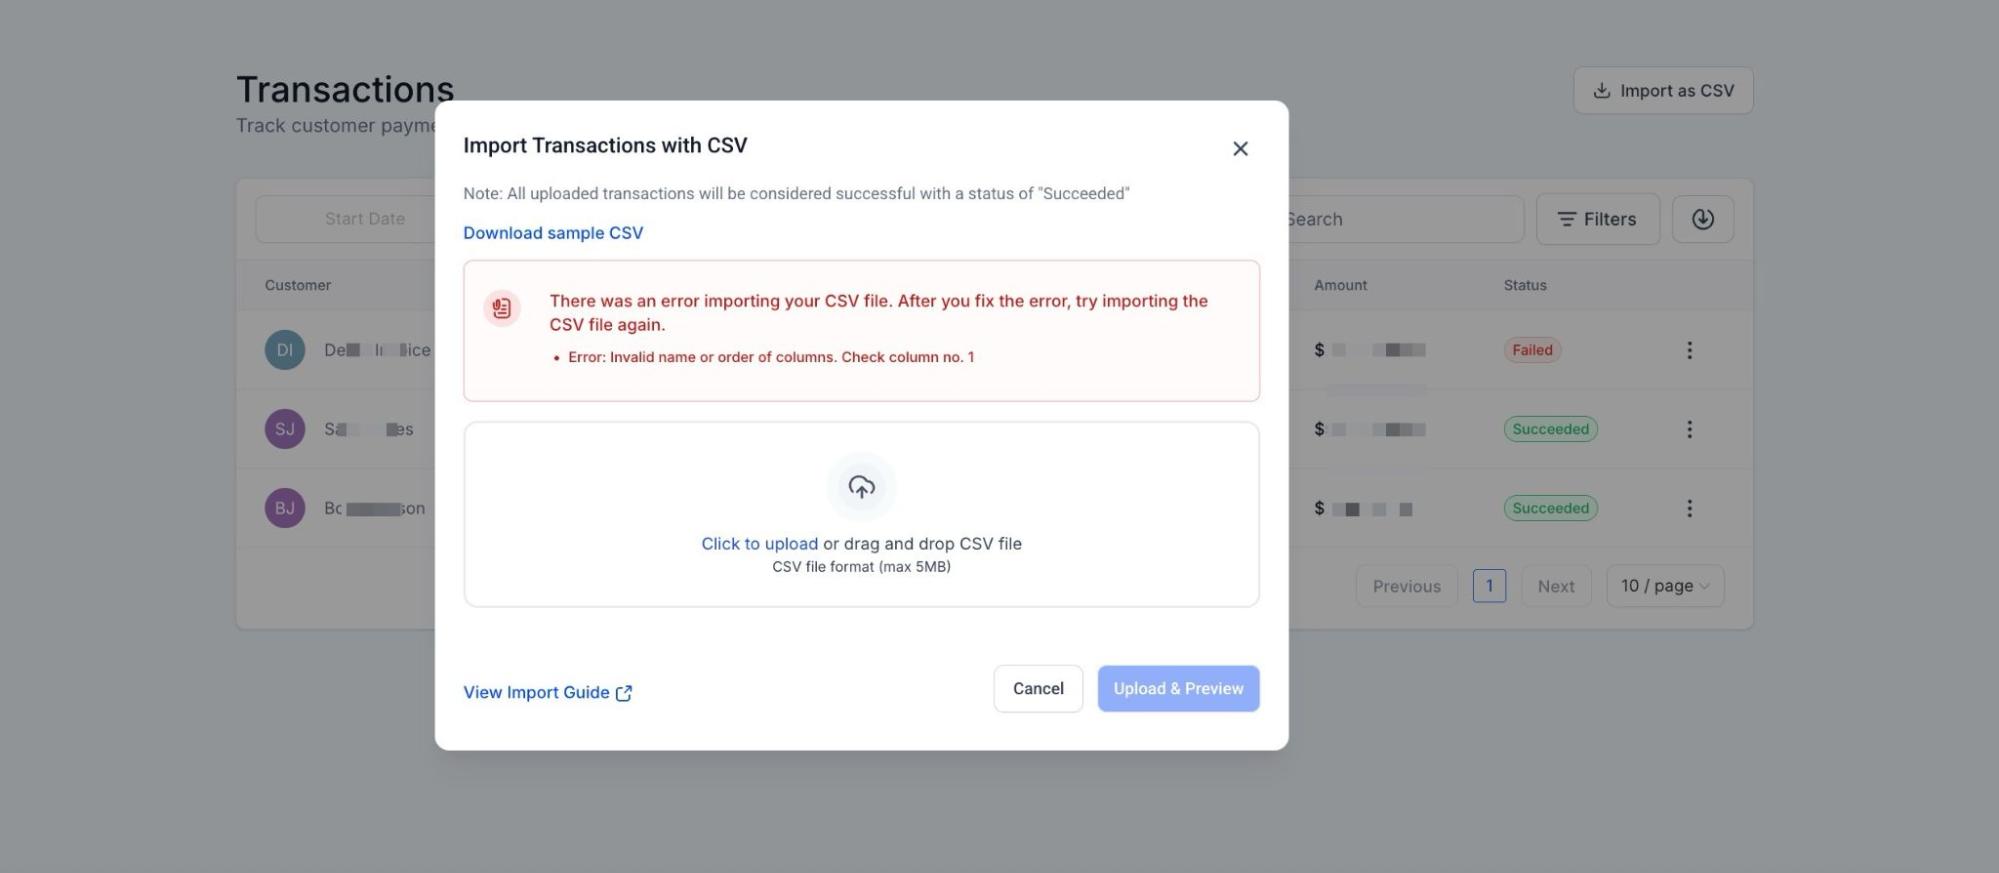Screen dimensions: 1999x873
Task: Close the Import Transactions dialog
Action: 1240,149
